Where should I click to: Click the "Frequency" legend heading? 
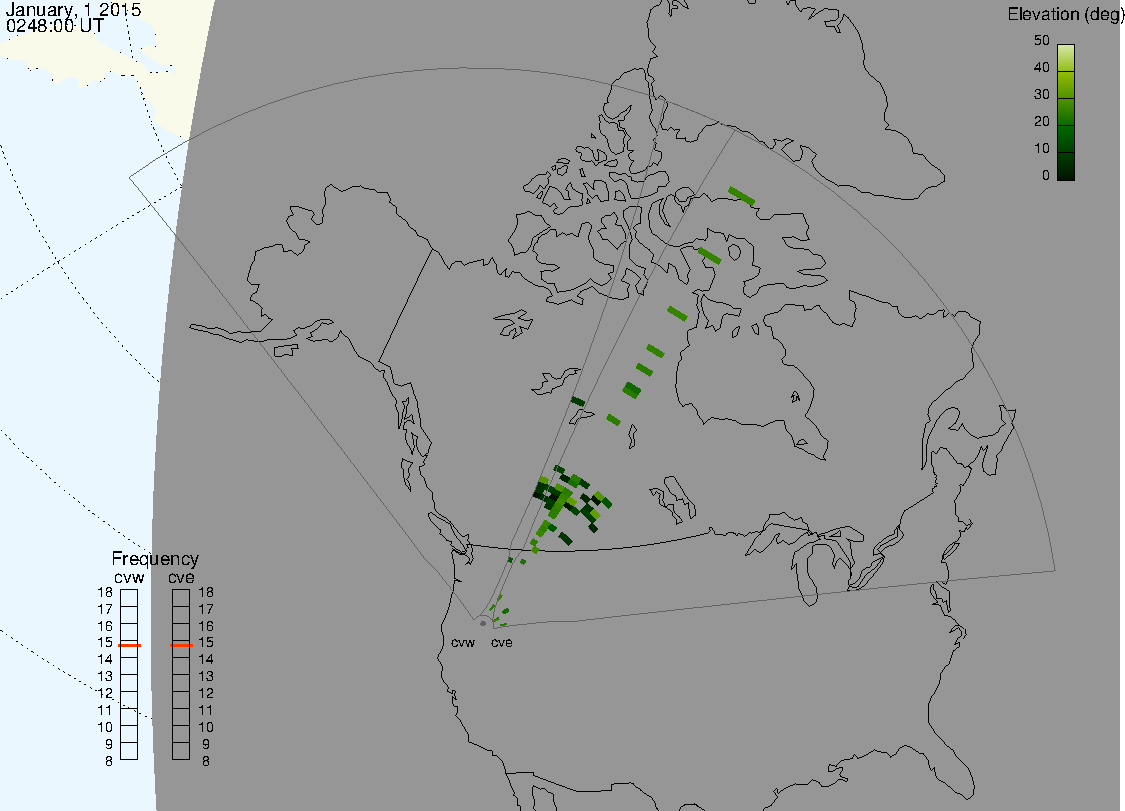click(x=155, y=559)
